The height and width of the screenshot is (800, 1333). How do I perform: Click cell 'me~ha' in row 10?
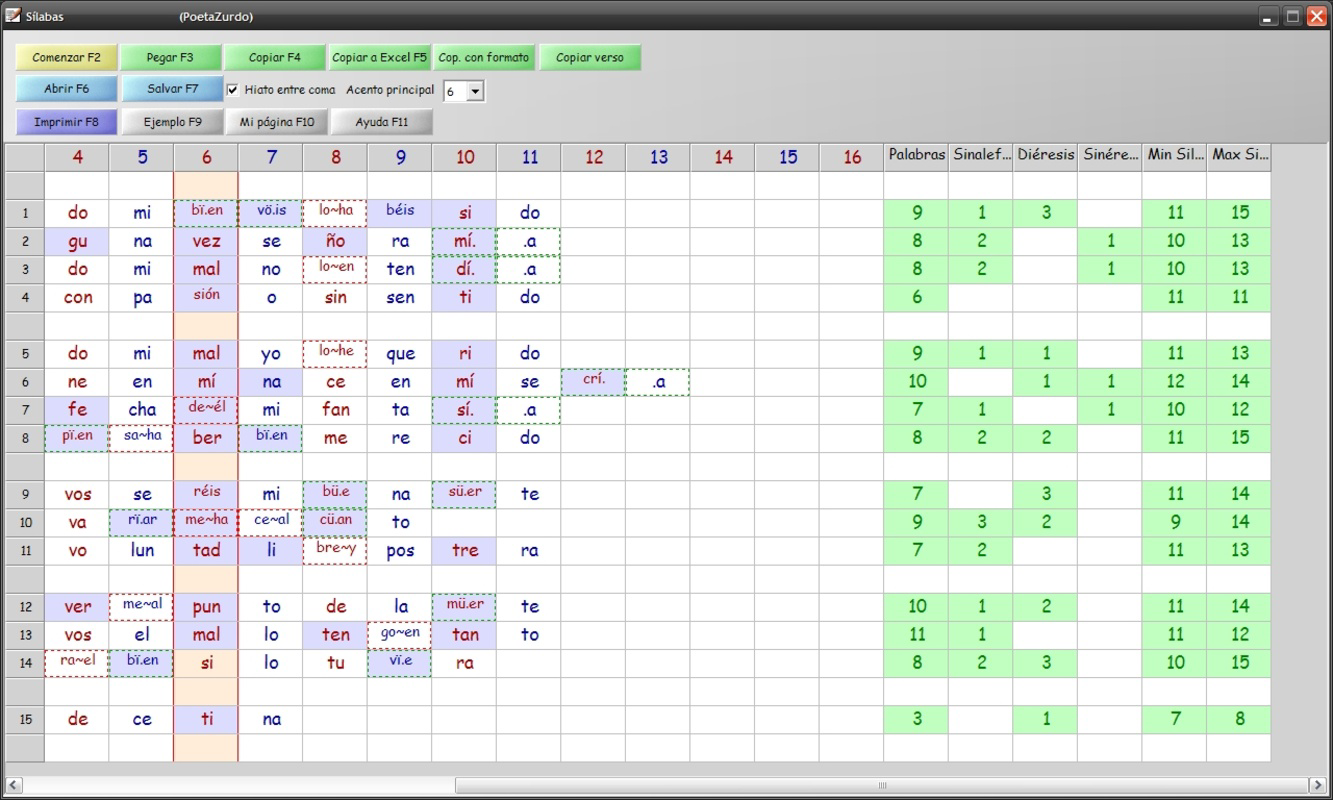coord(206,522)
